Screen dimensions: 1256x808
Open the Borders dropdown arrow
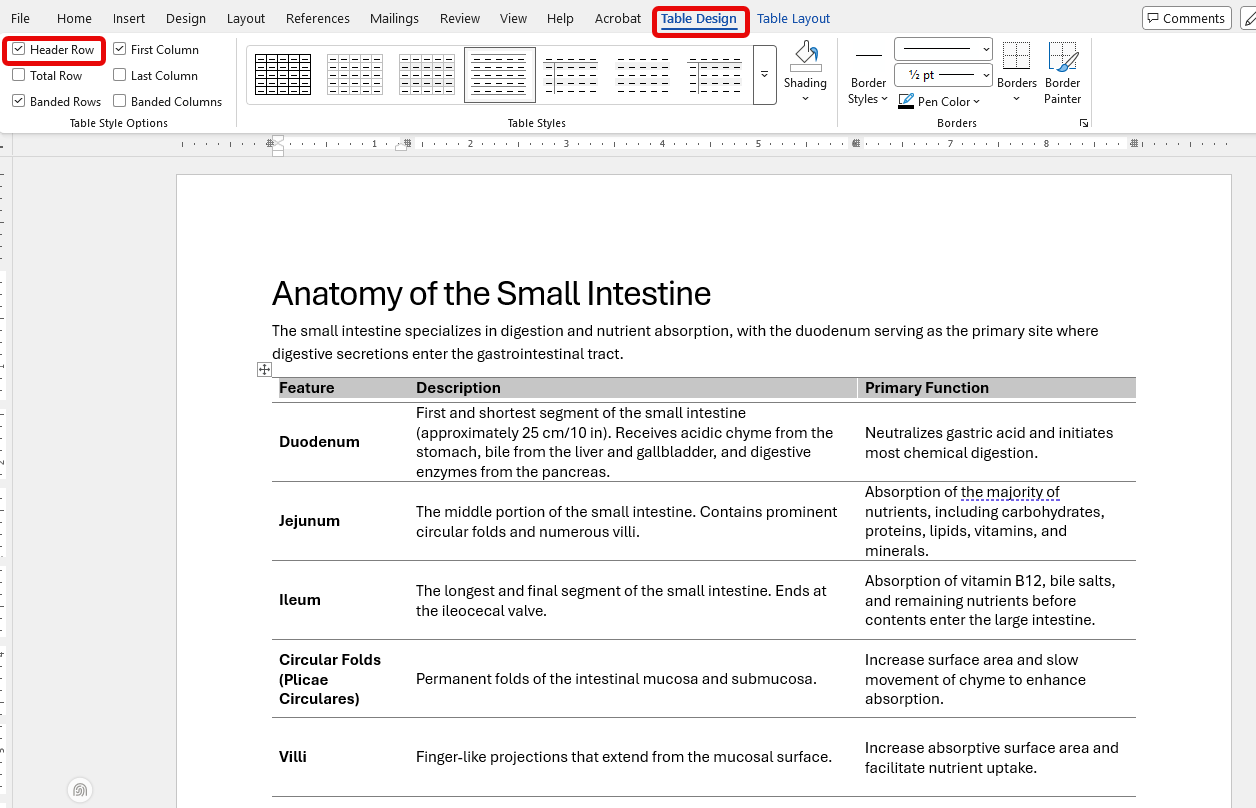(1016, 98)
